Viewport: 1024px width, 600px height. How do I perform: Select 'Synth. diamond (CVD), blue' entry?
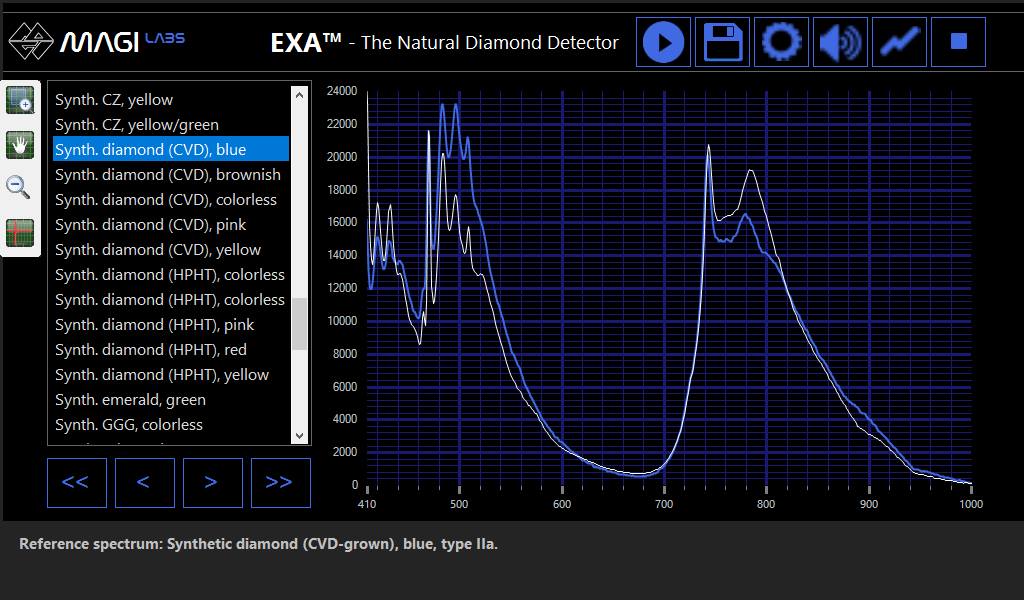click(x=170, y=150)
